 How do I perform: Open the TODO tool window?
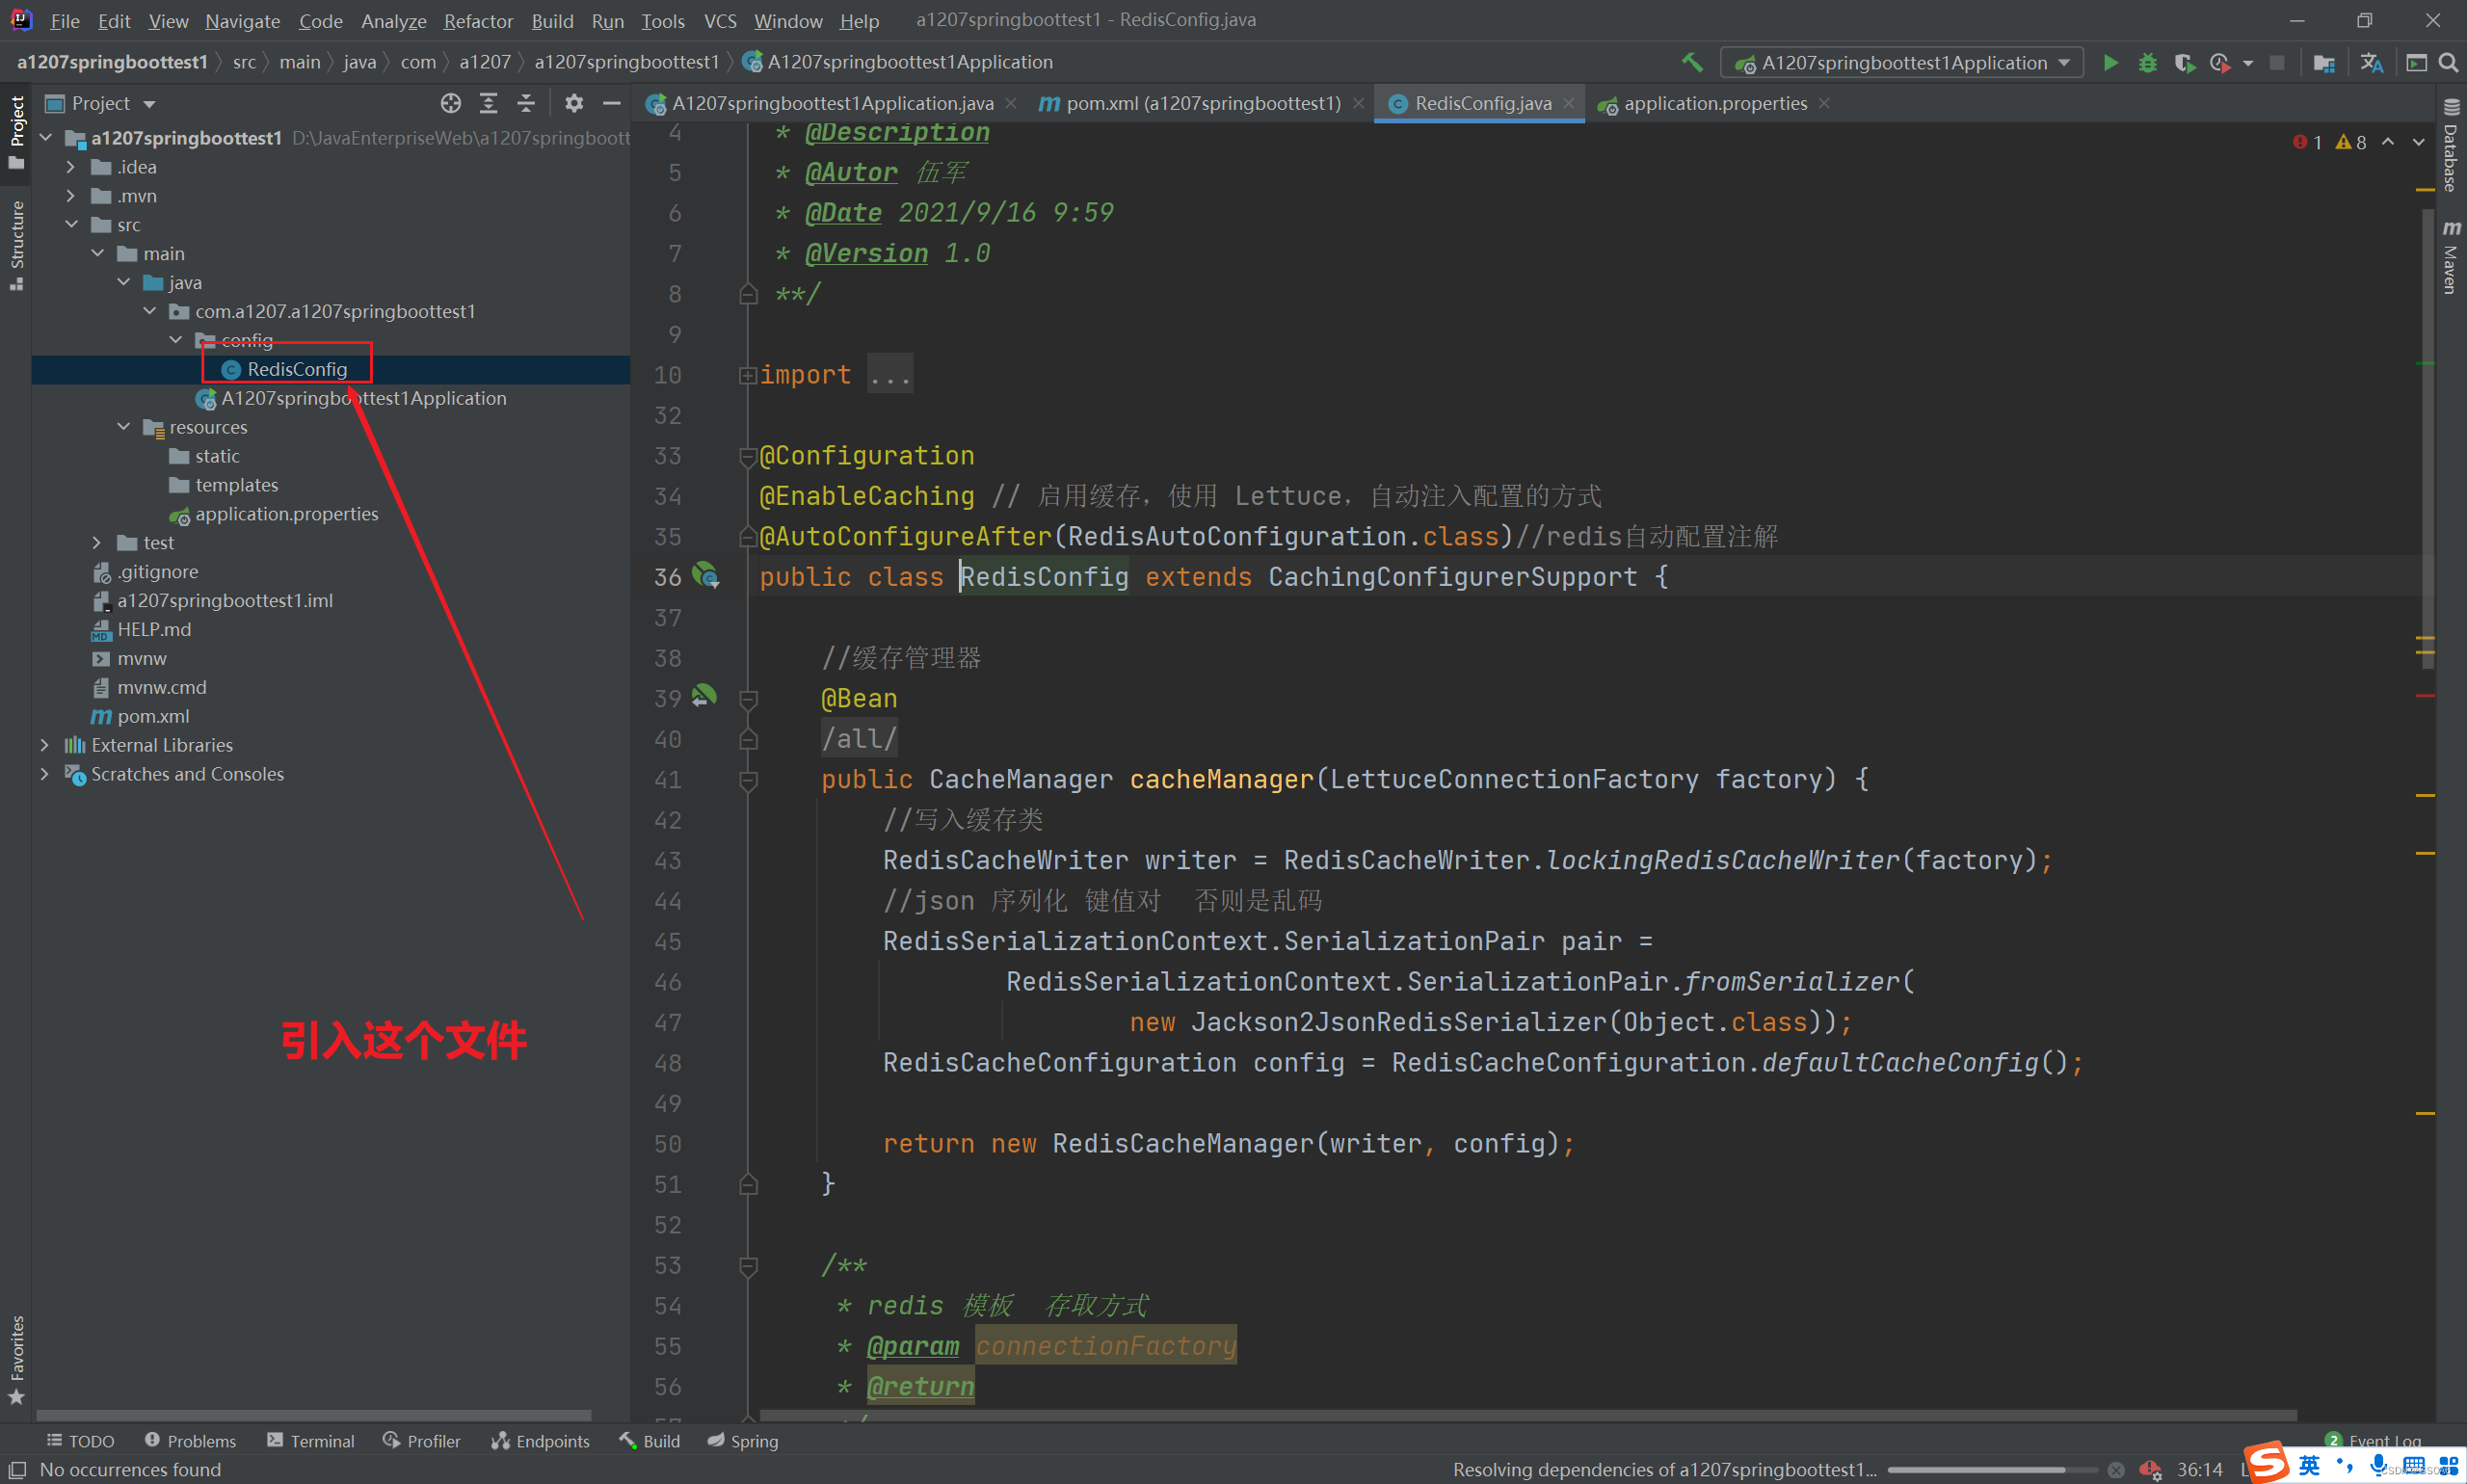coord(81,1441)
